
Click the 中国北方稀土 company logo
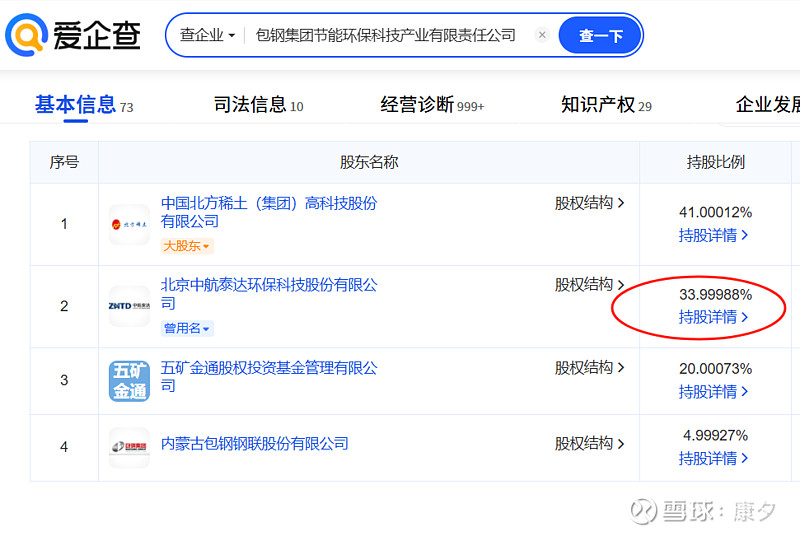pyautogui.click(x=130, y=224)
